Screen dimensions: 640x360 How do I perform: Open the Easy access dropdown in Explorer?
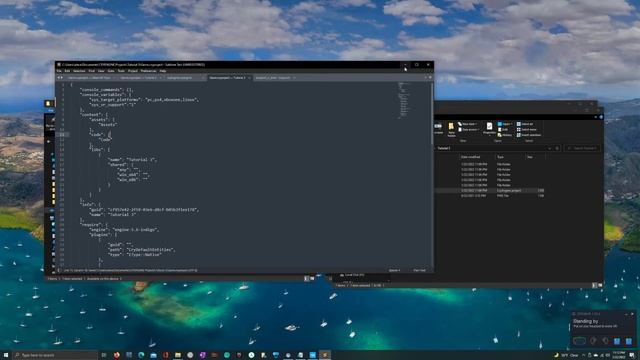click(469, 130)
